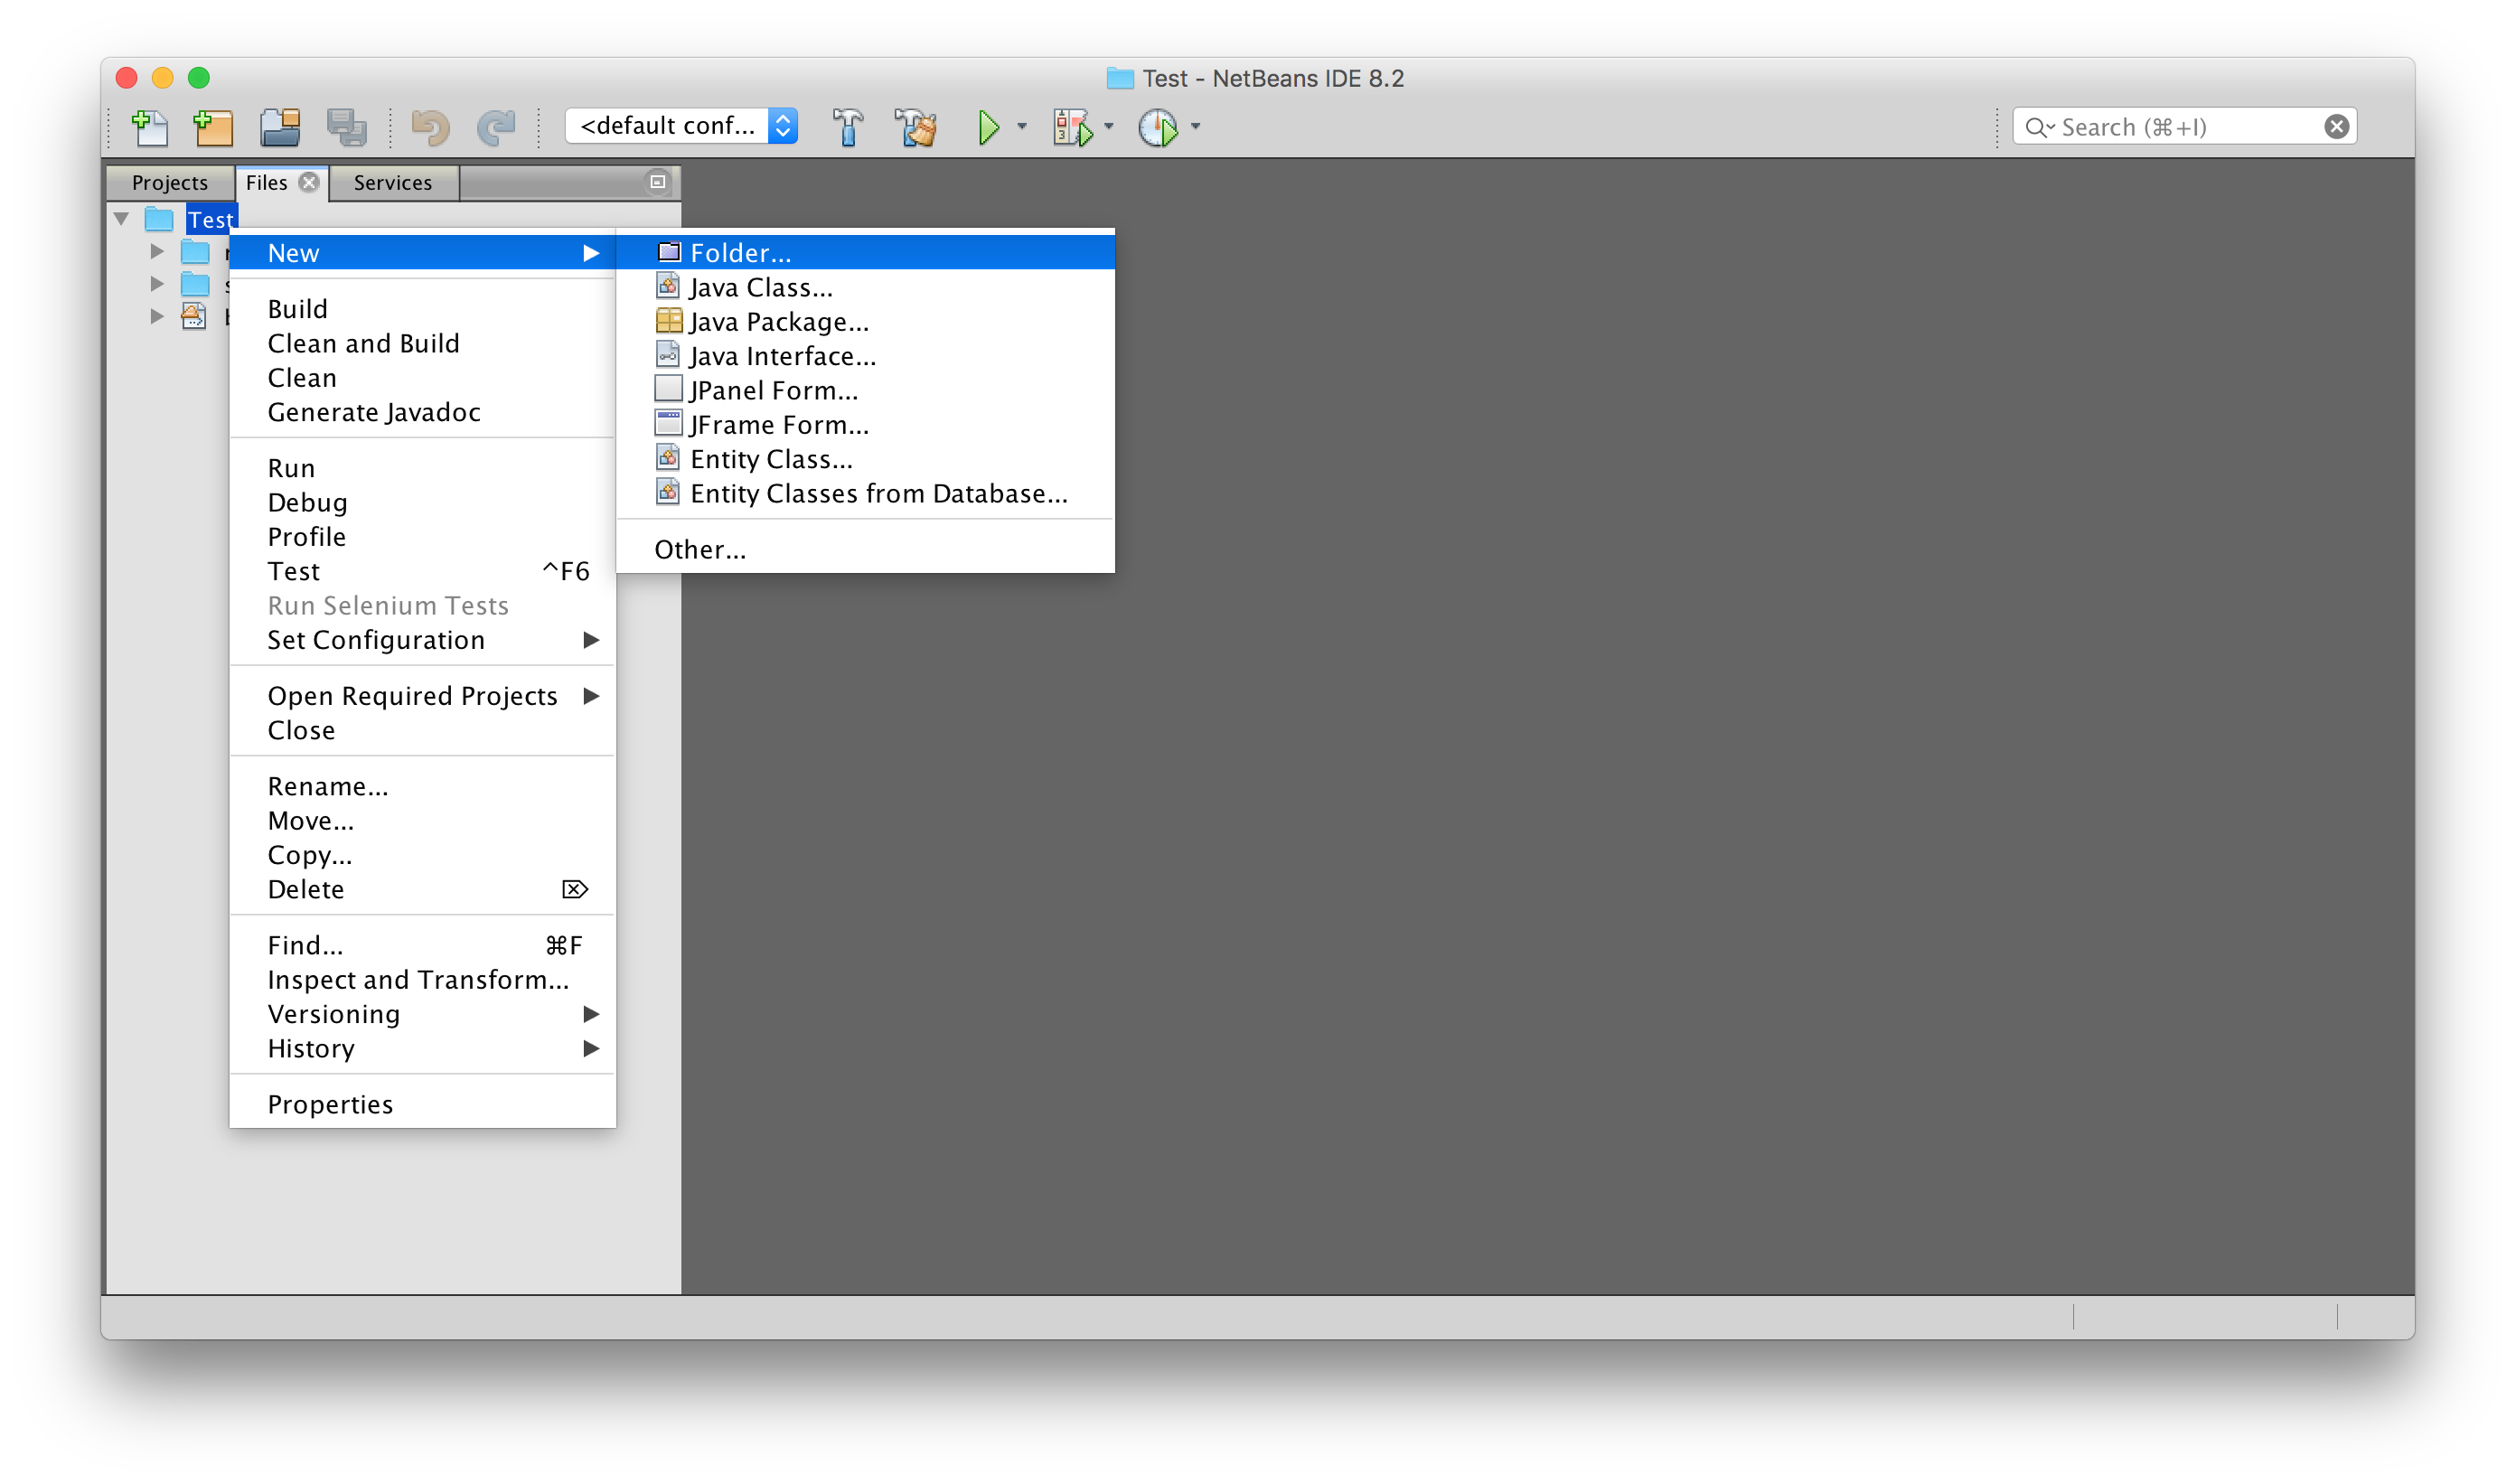The width and height of the screenshot is (2516, 1484).
Task: Open Properties from the context menu
Action: [x=423, y=1104]
